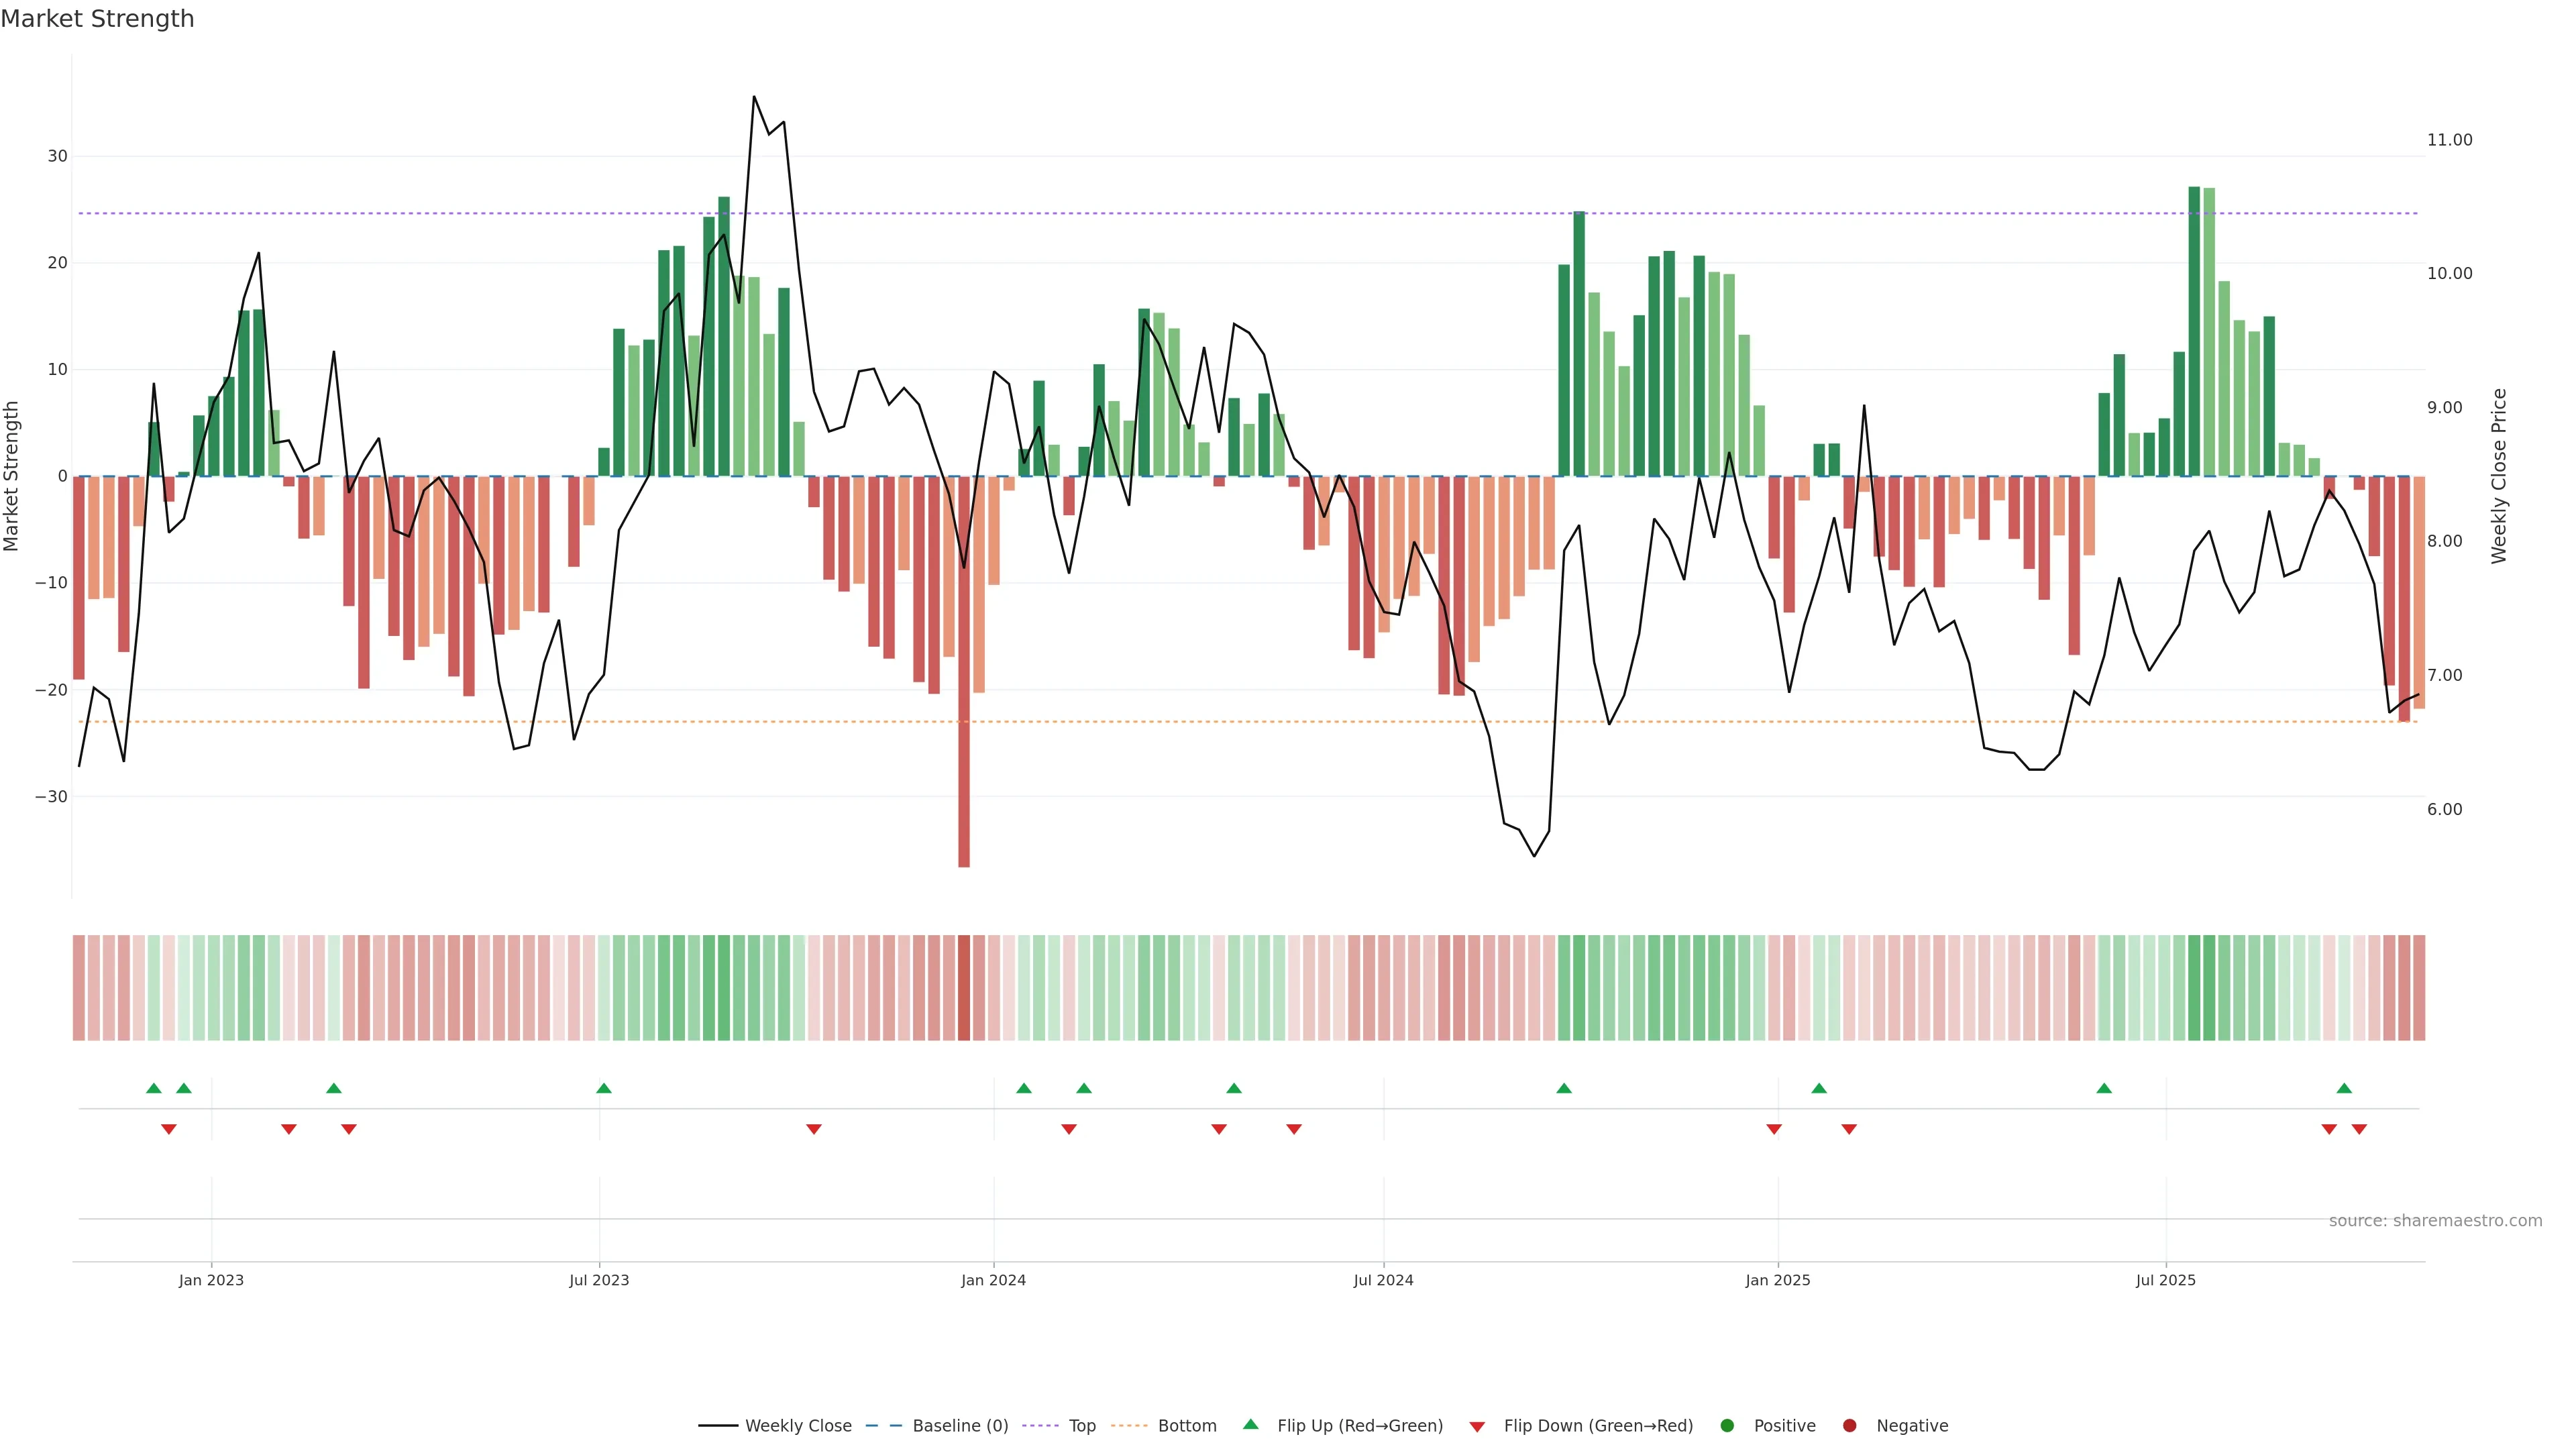Image resolution: width=2576 pixels, height=1449 pixels.
Task: Click the leftmost red flip-down triangle marker
Action: [x=169, y=1129]
